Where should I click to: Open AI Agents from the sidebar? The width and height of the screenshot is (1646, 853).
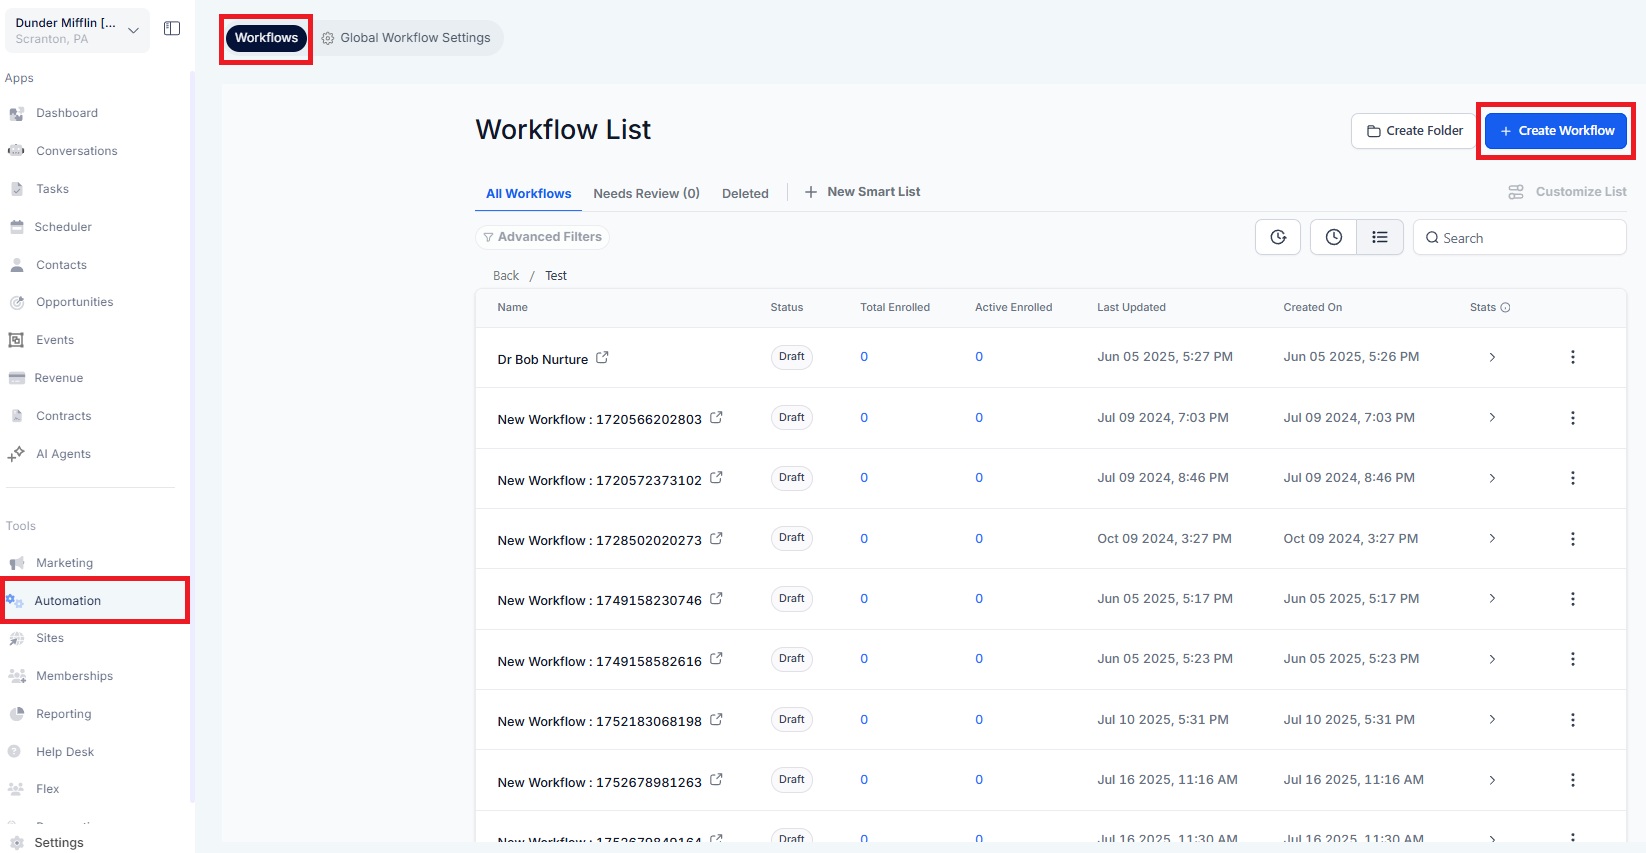coord(63,454)
